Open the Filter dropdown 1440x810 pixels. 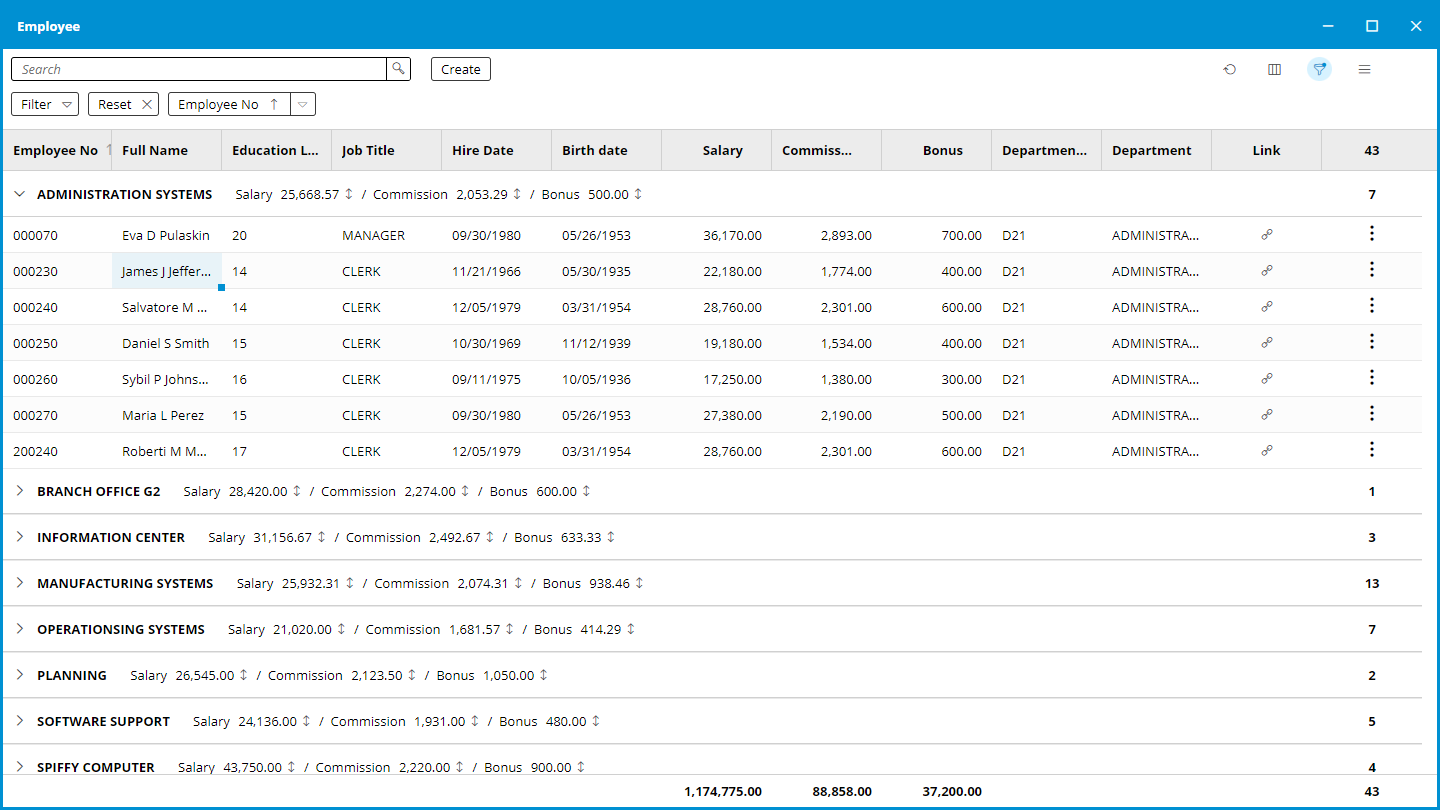click(x=49, y=104)
